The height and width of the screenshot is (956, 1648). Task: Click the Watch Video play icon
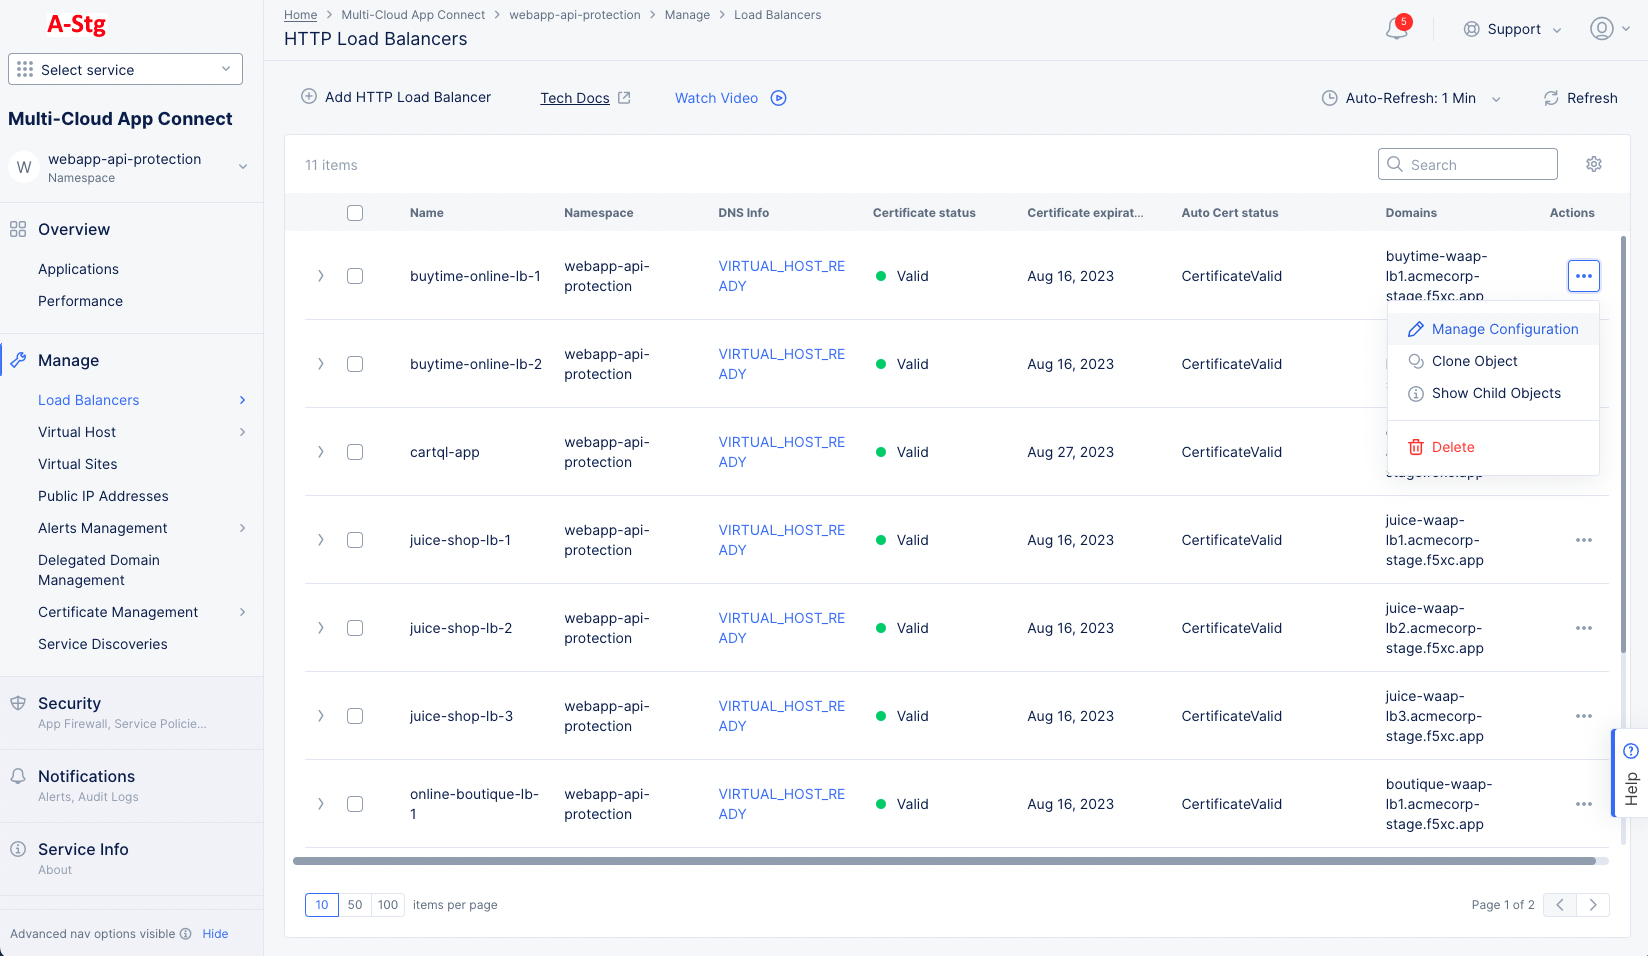(x=778, y=98)
